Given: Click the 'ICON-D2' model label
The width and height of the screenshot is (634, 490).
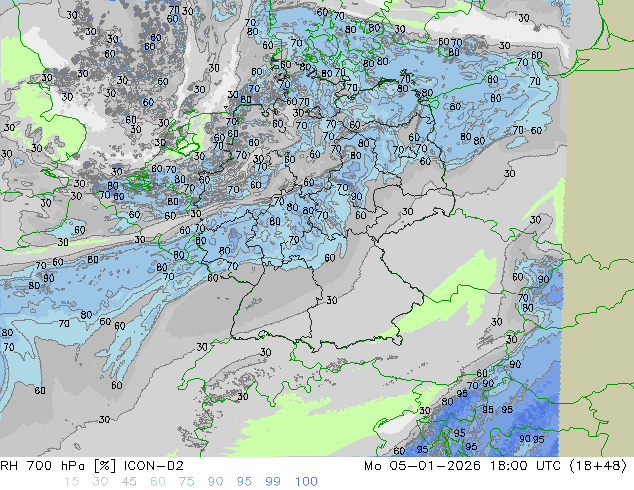Looking at the screenshot, I should [154, 466].
